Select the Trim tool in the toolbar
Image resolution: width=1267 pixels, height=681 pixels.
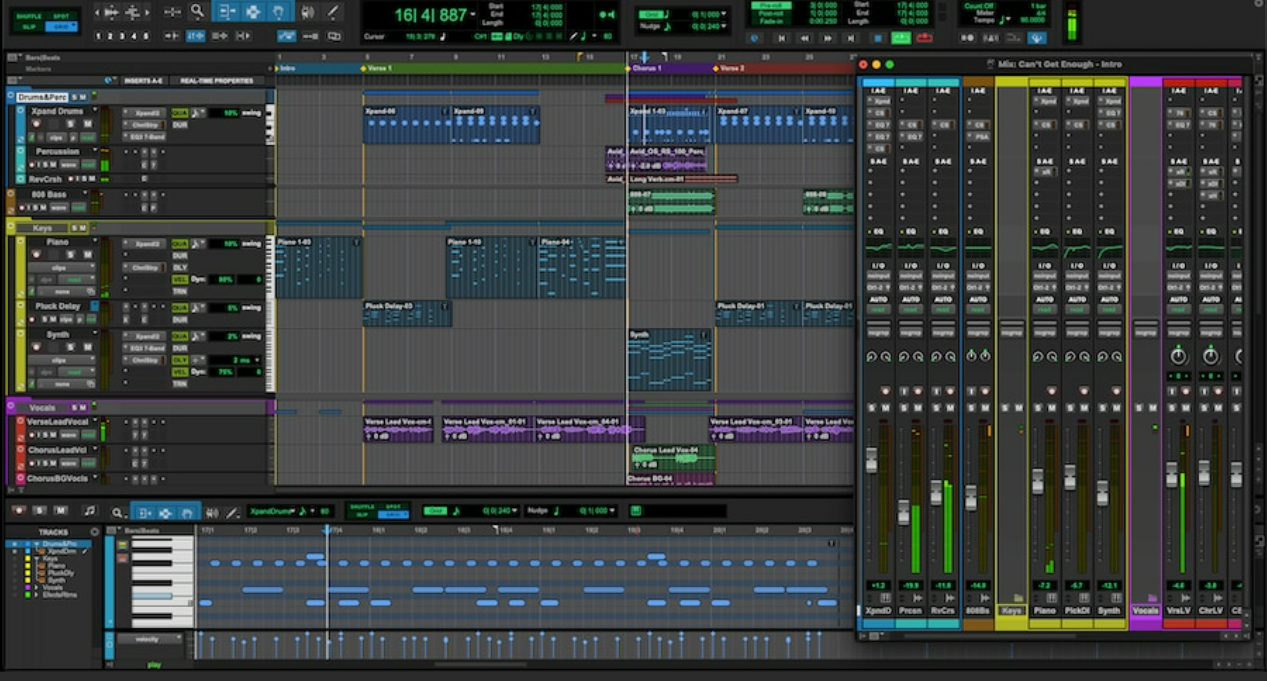(228, 11)
